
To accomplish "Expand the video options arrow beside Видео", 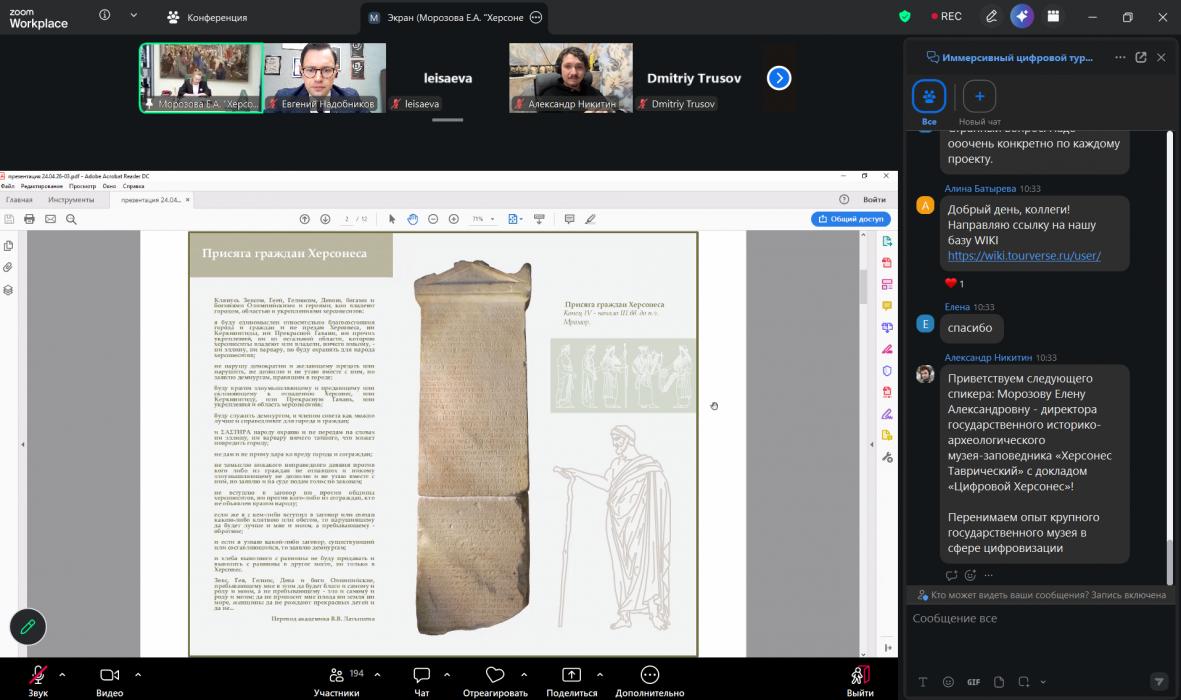I will (x=138, y=674).
